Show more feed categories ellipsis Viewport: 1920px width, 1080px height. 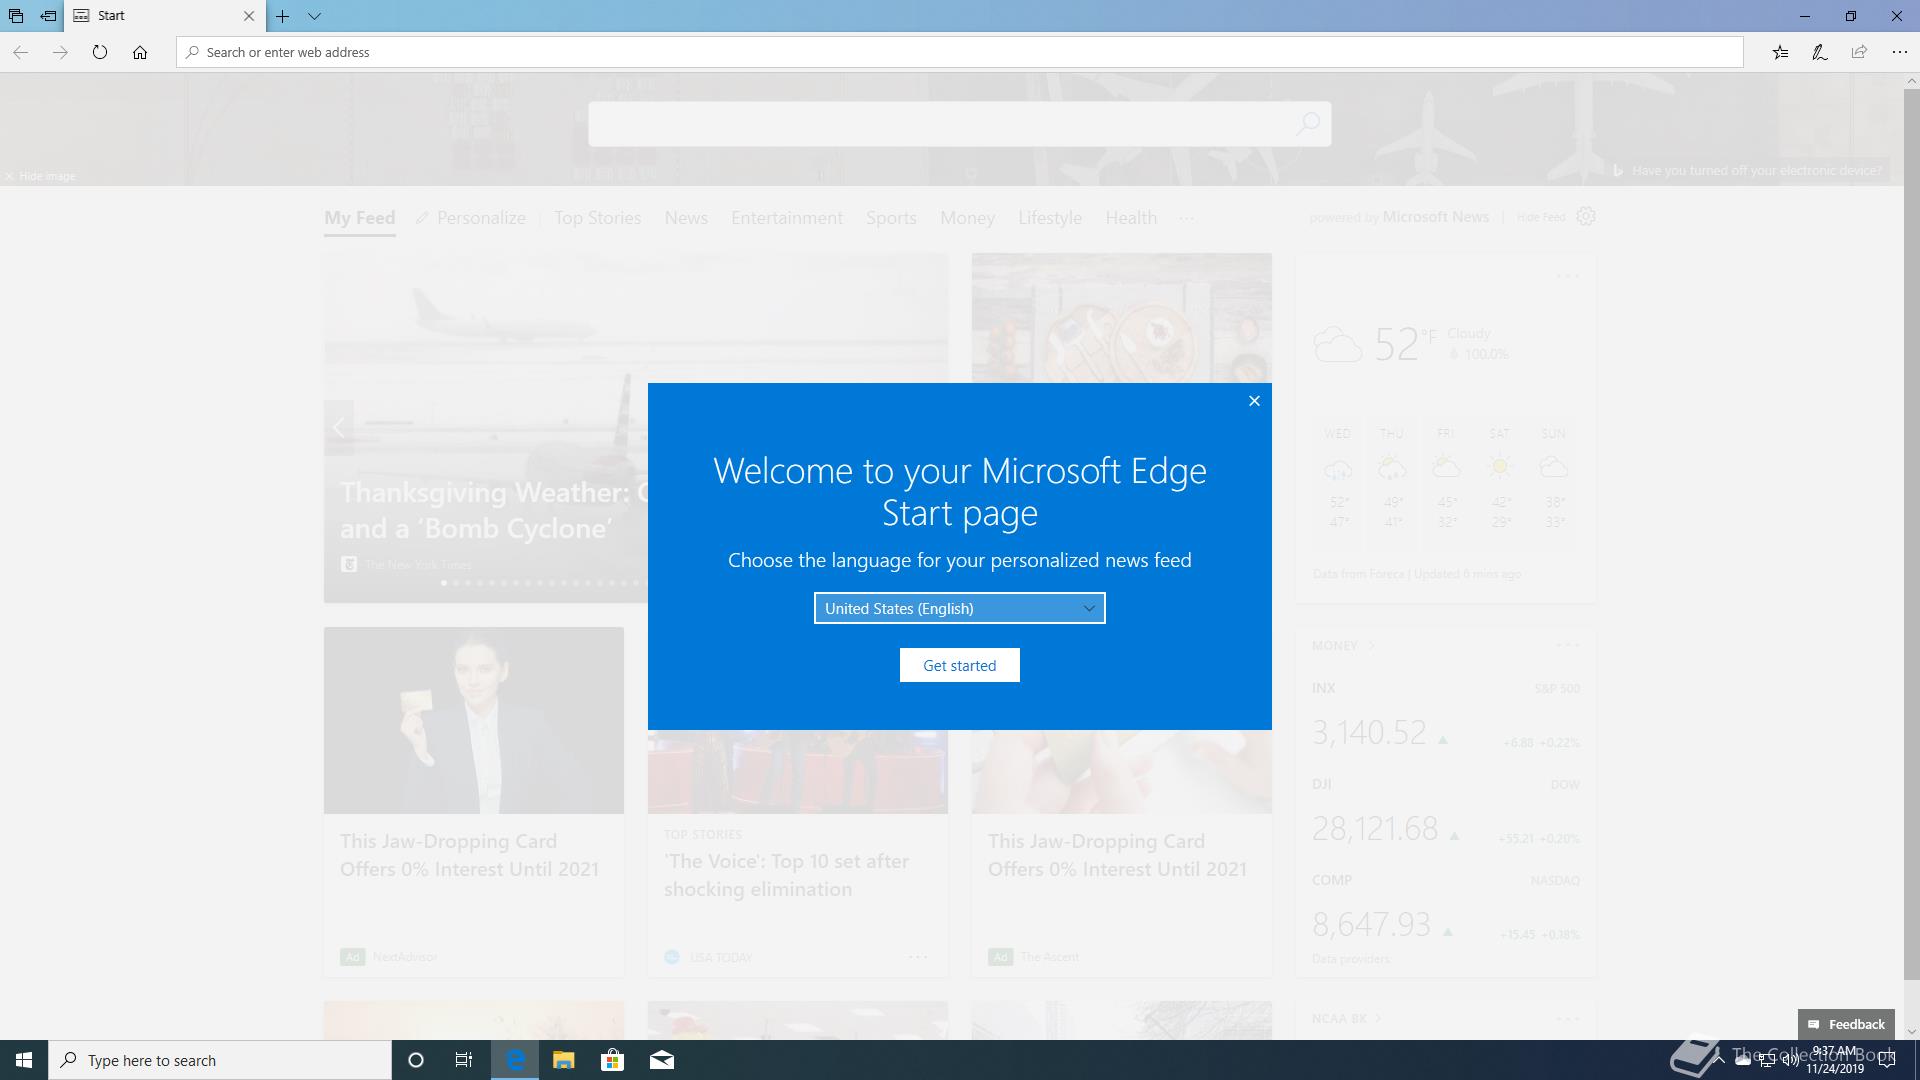click(x=1187, y=218)
